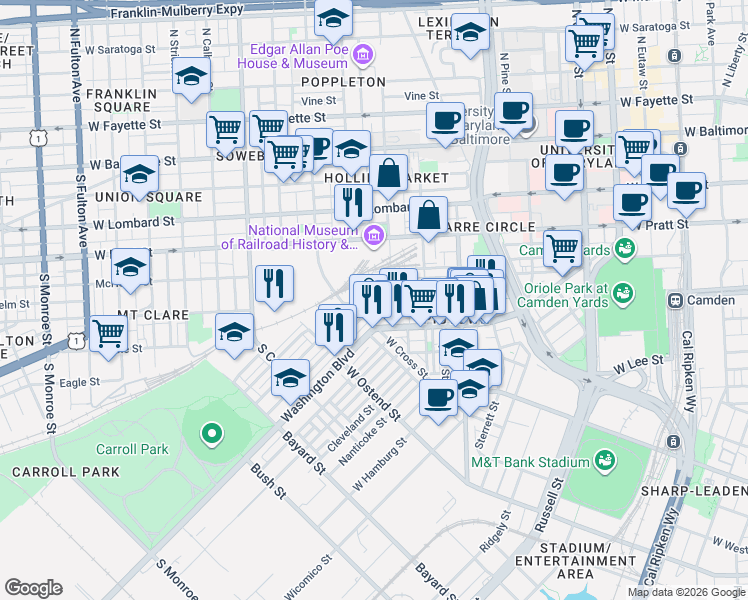This screenshot has height=600, width=748.
Task: Click the school marker just south of Mt Clare
Action: click(x=234, y=335)
